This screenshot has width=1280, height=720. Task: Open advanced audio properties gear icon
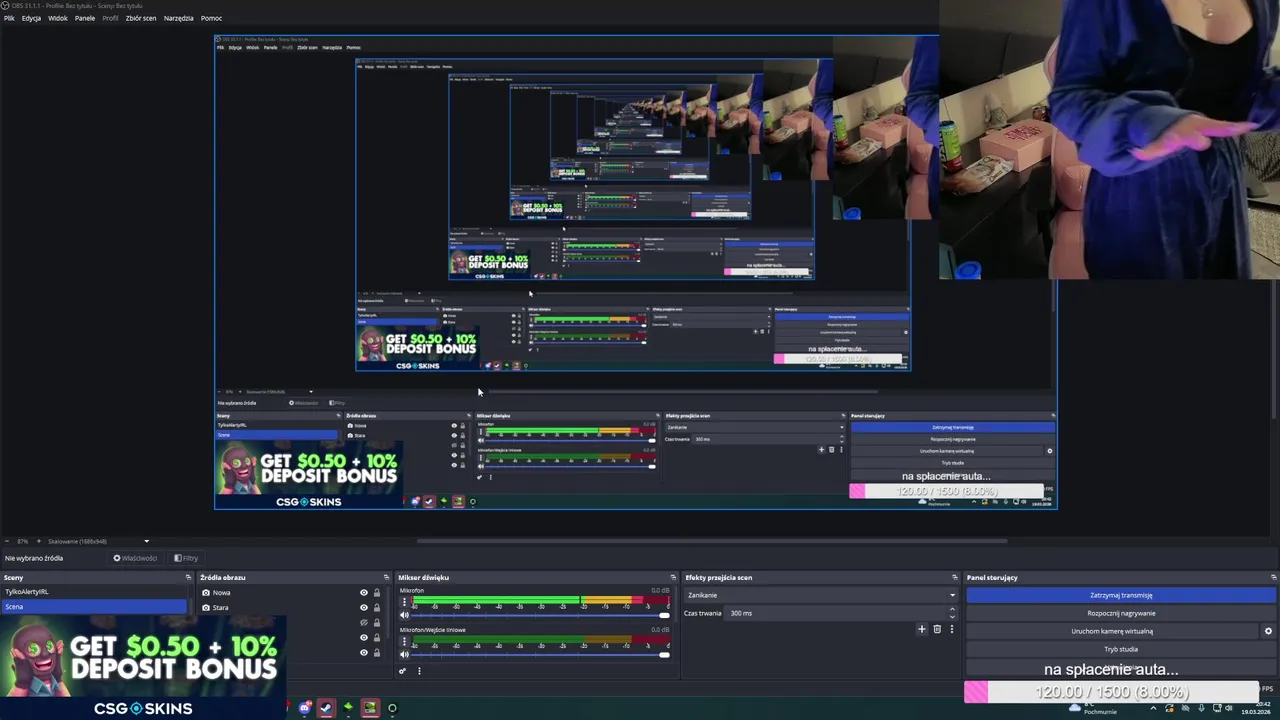[402, 671]
